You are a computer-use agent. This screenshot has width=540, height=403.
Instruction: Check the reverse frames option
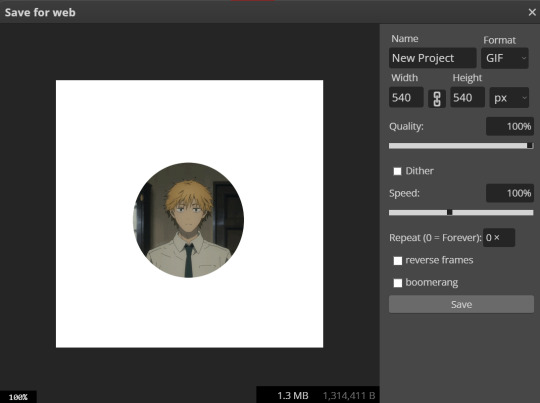tap(398, 261)
